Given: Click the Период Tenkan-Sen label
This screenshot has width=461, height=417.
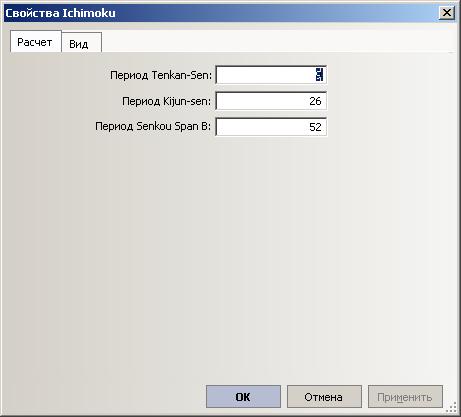Looking at the screenshot, I should point(161,75).
